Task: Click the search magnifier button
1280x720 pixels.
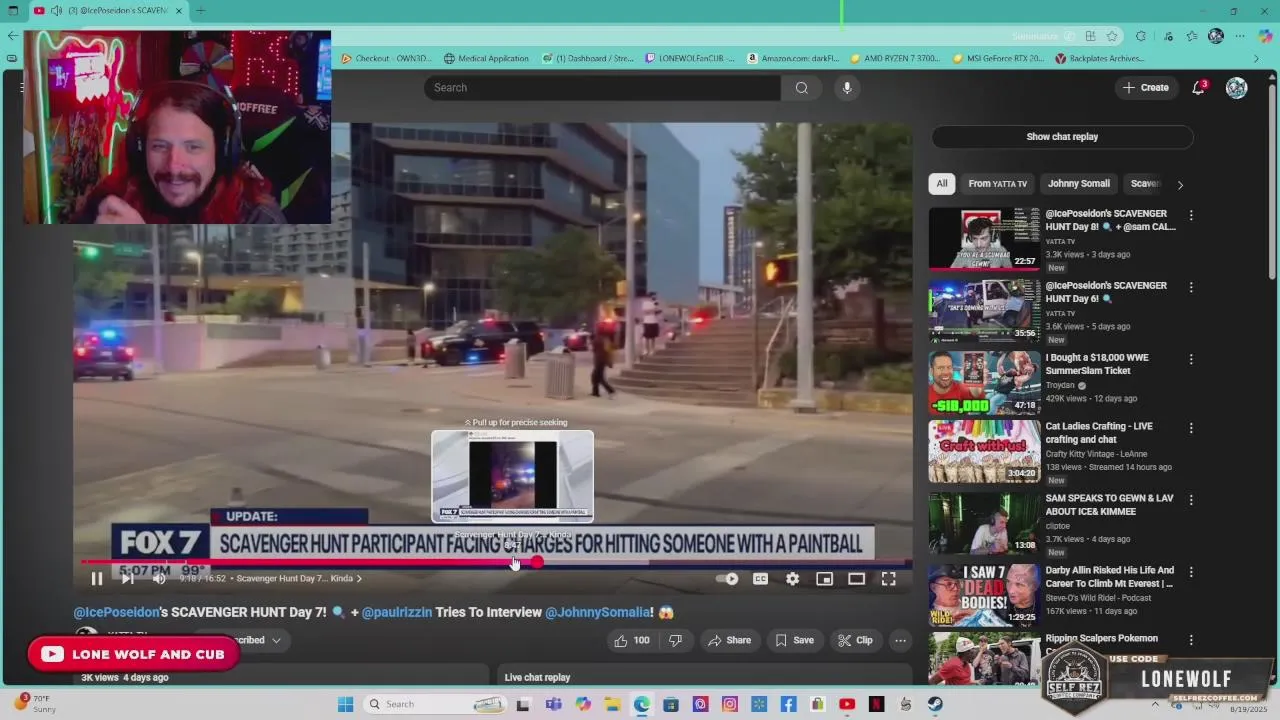Action: coord(801,88)
